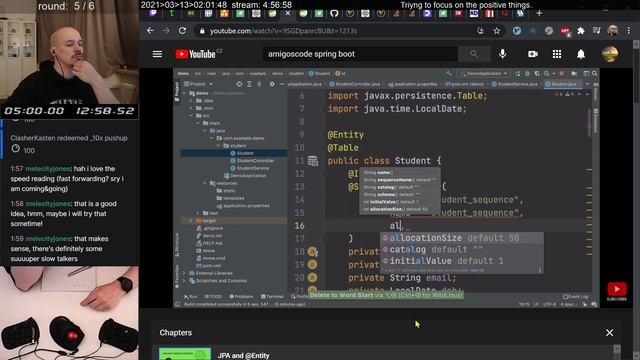The width and height of the screenshot is (640, 360).
Task: Click the gutter icon beside line 18
Action: pos(313,252)
